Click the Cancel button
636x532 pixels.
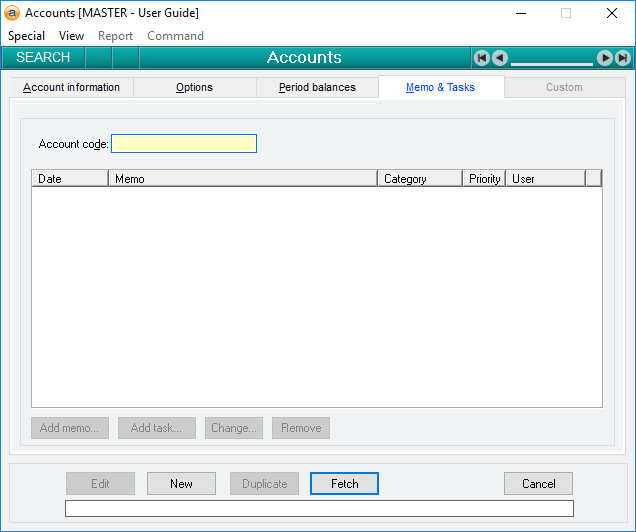tap(538, 484)
